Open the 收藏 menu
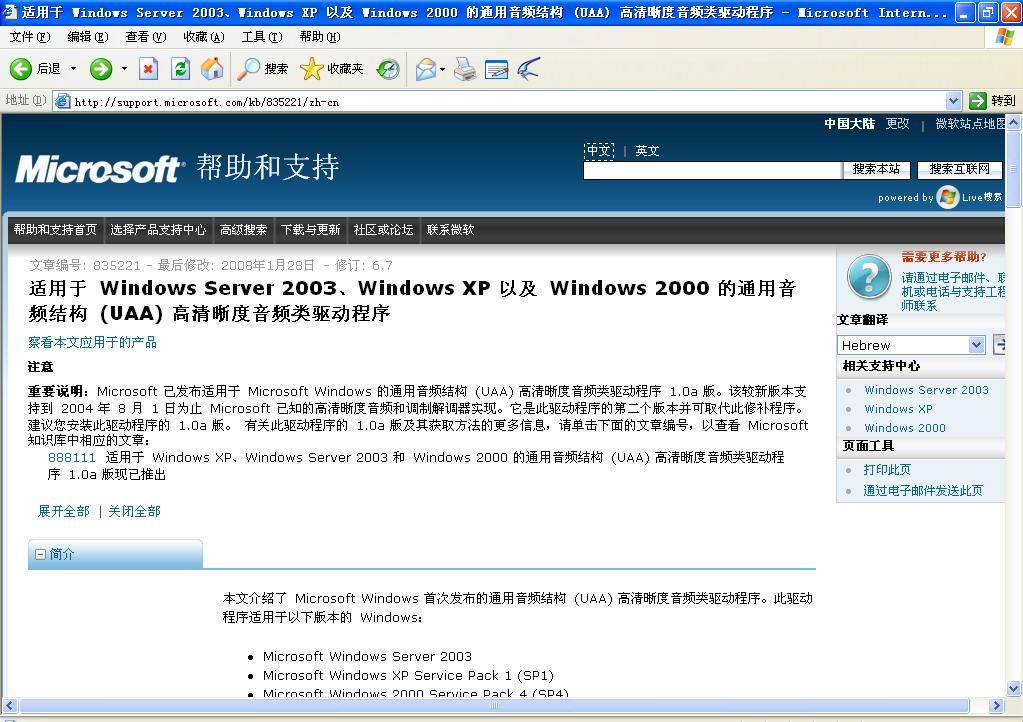Viewport: 1023px width, 722px height. pos(204,37)
